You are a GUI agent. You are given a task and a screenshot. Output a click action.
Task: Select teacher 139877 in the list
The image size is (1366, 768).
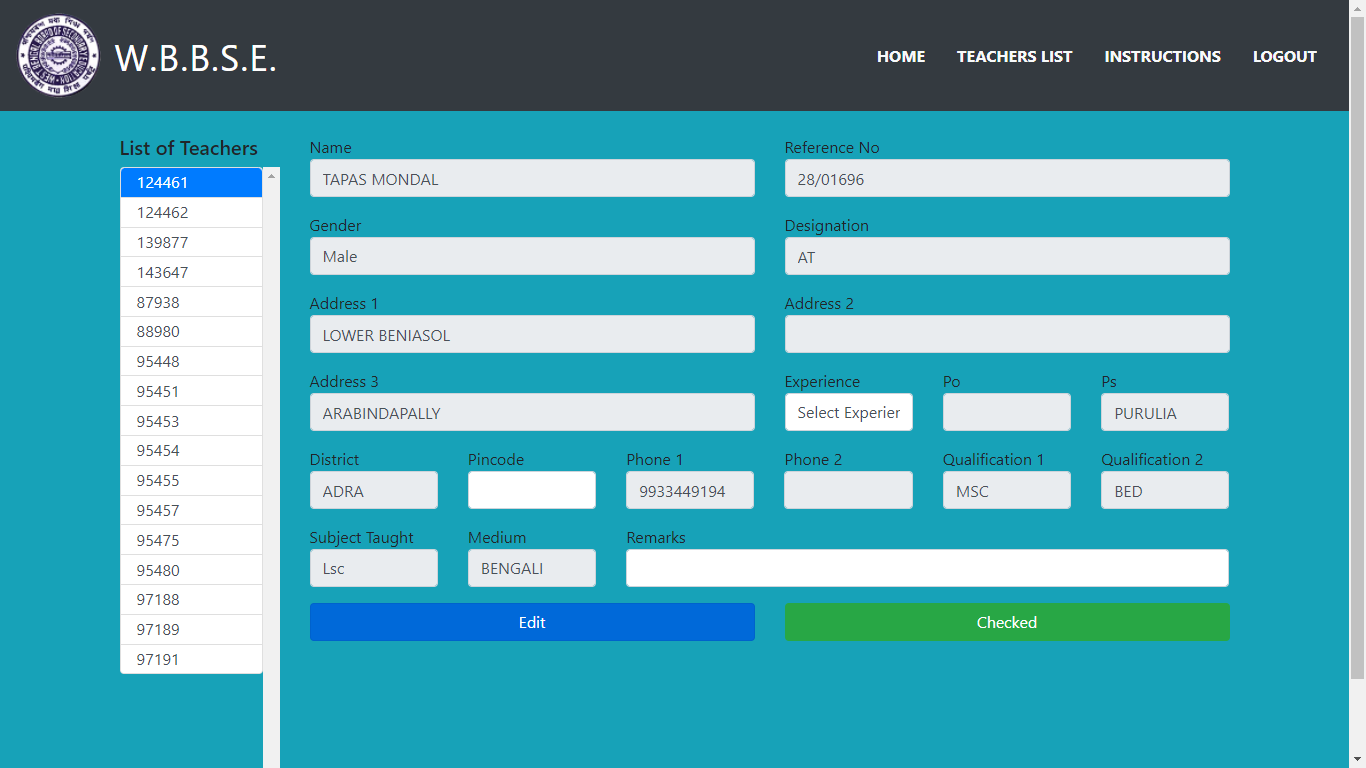(191, 243)
